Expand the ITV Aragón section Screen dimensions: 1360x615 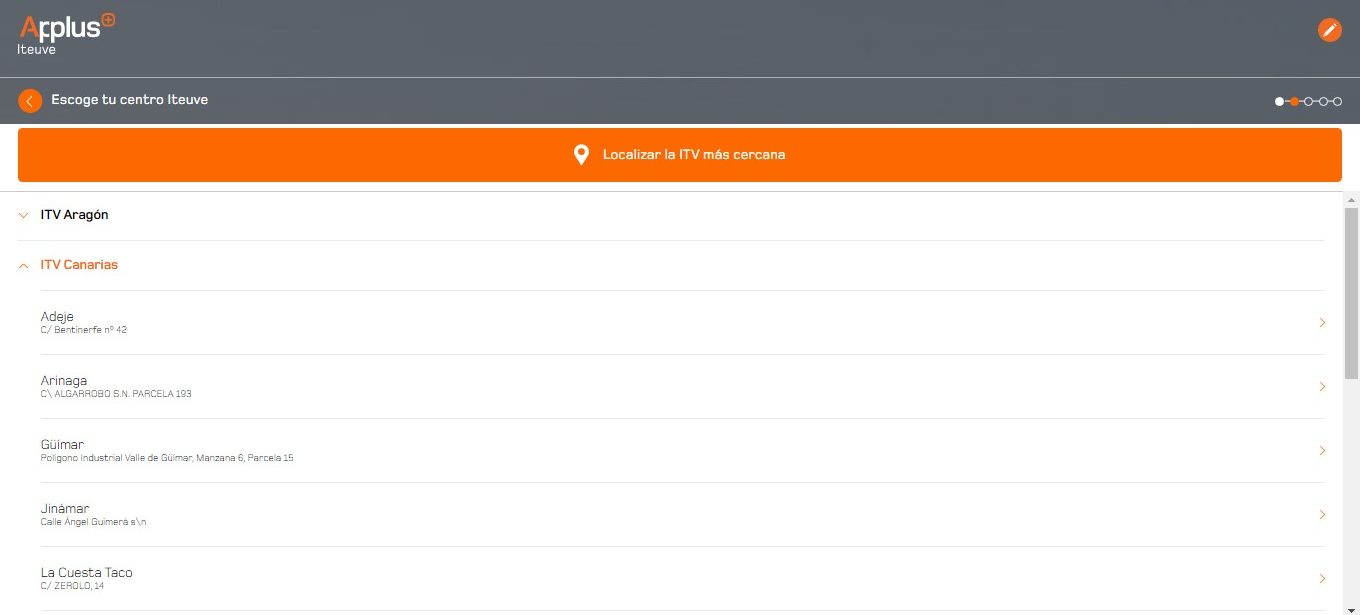point(672,215)
